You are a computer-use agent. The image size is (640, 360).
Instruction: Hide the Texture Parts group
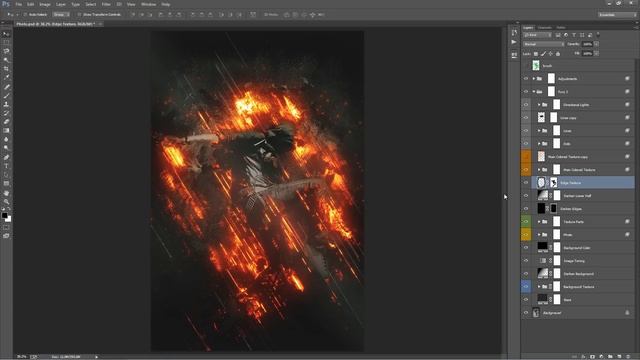click(526, 222)
